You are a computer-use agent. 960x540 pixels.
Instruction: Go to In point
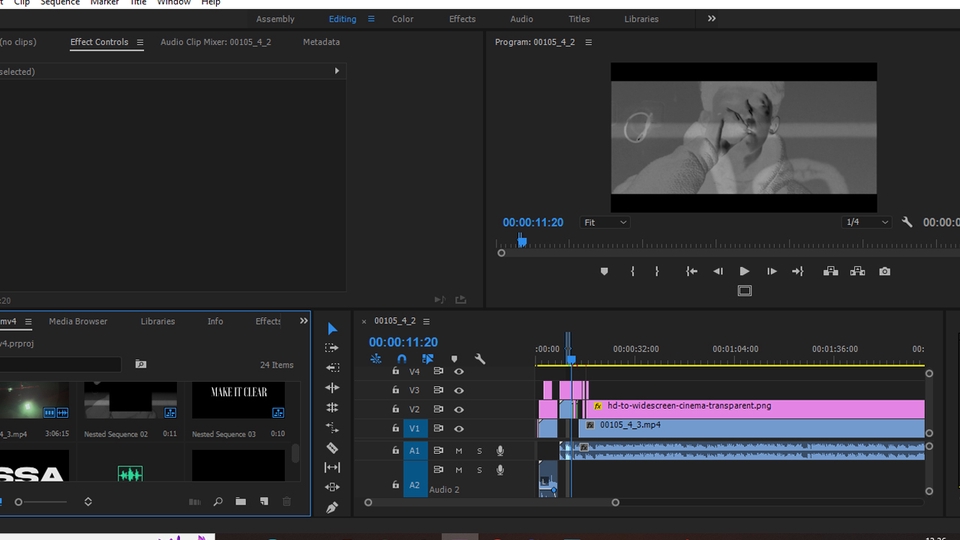[x=692, y=271]
